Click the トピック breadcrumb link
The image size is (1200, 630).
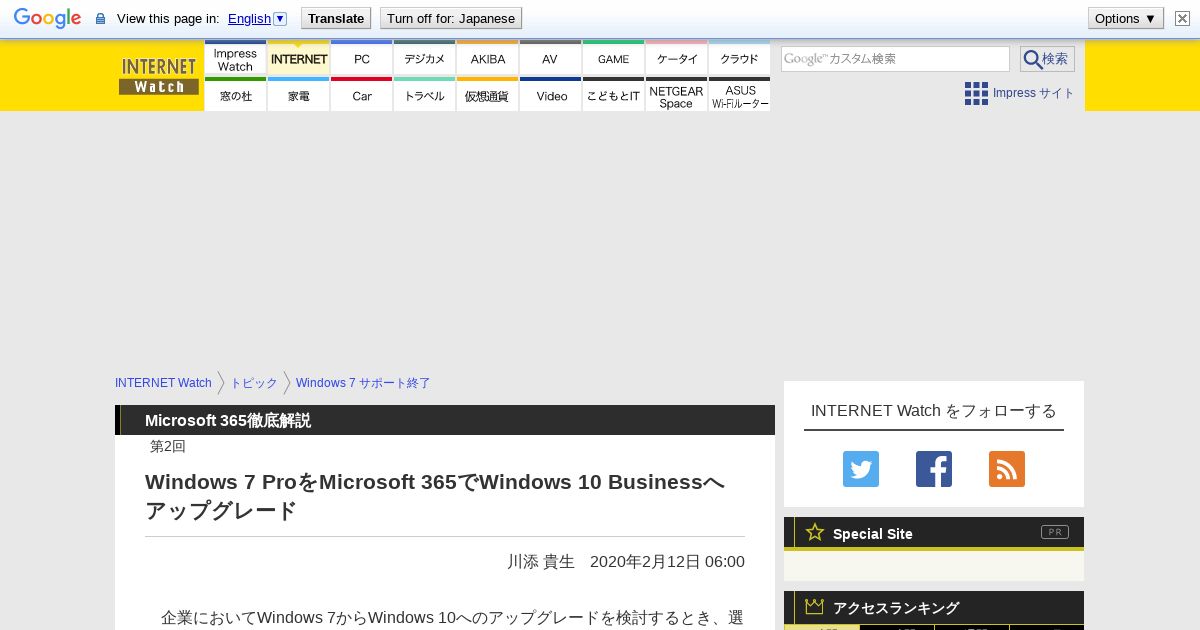coord(254,383)
